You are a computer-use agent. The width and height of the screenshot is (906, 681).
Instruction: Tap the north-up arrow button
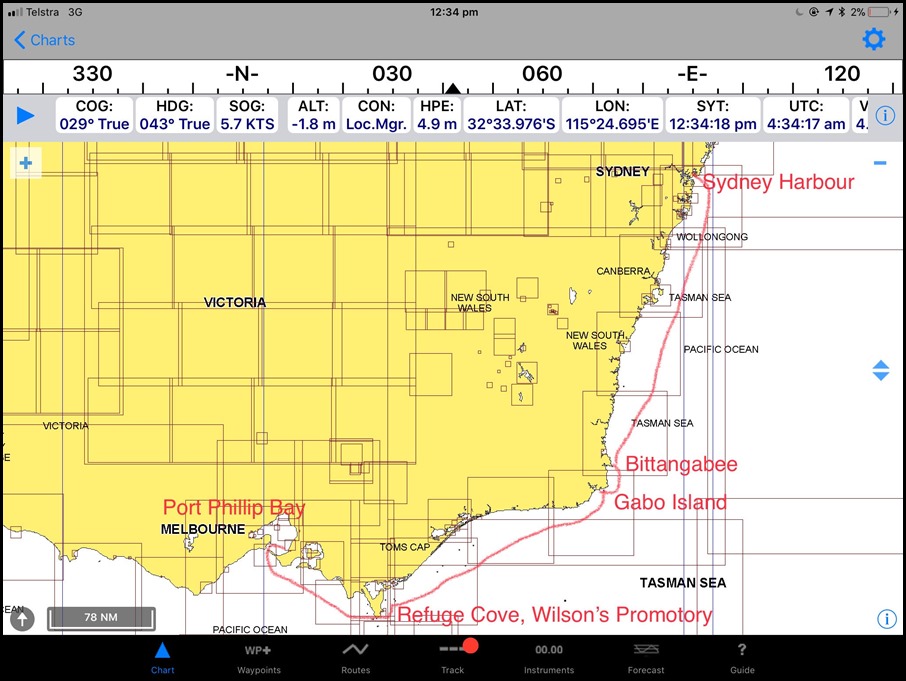point(22,619)
